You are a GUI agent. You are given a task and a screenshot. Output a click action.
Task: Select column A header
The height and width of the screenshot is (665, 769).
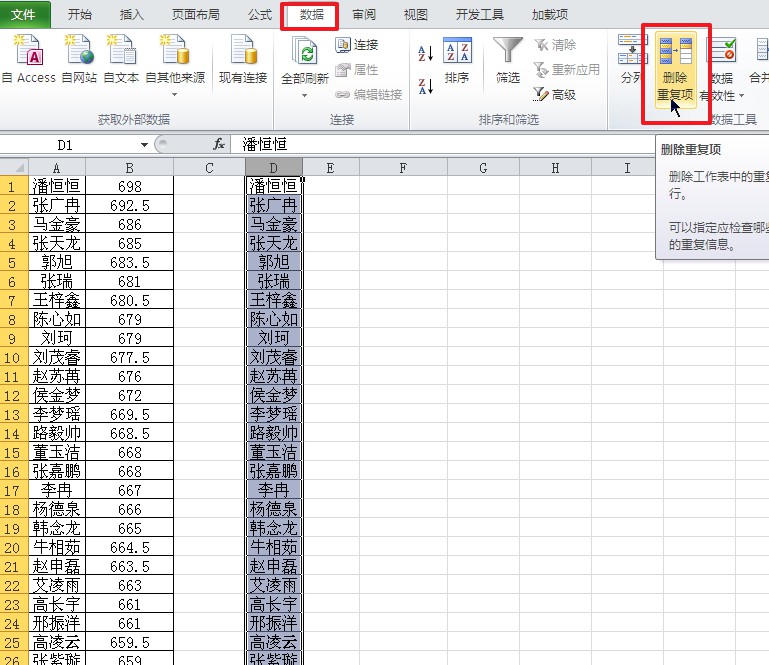point(57,168)
